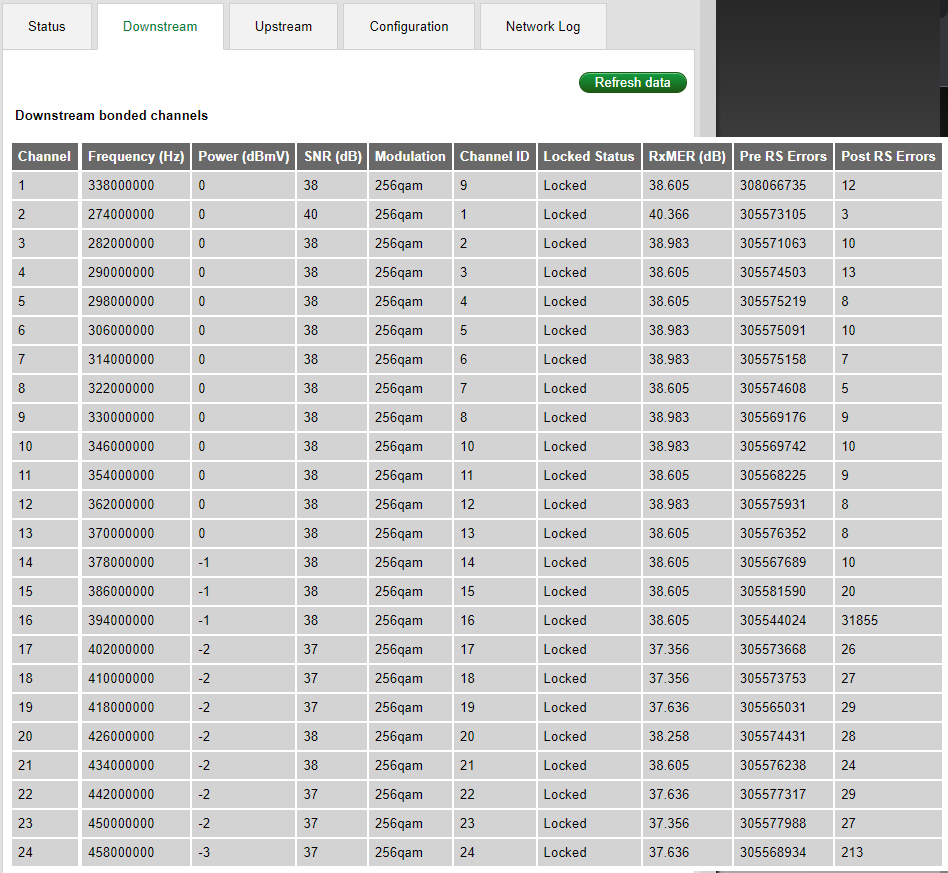This screenshot has width=948, height=873.
Task: Click the Downstream bonded channels heading
Action: [112, 116]
